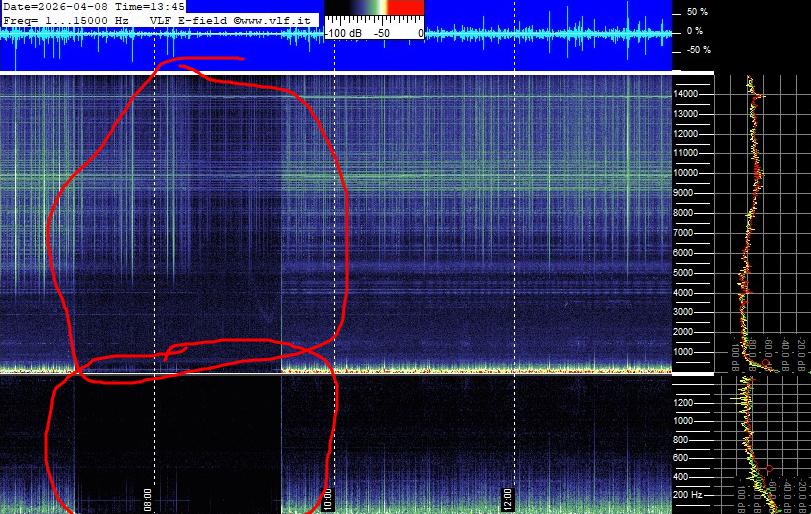Click the black end of the dB color scale

[x=333, y=8]
